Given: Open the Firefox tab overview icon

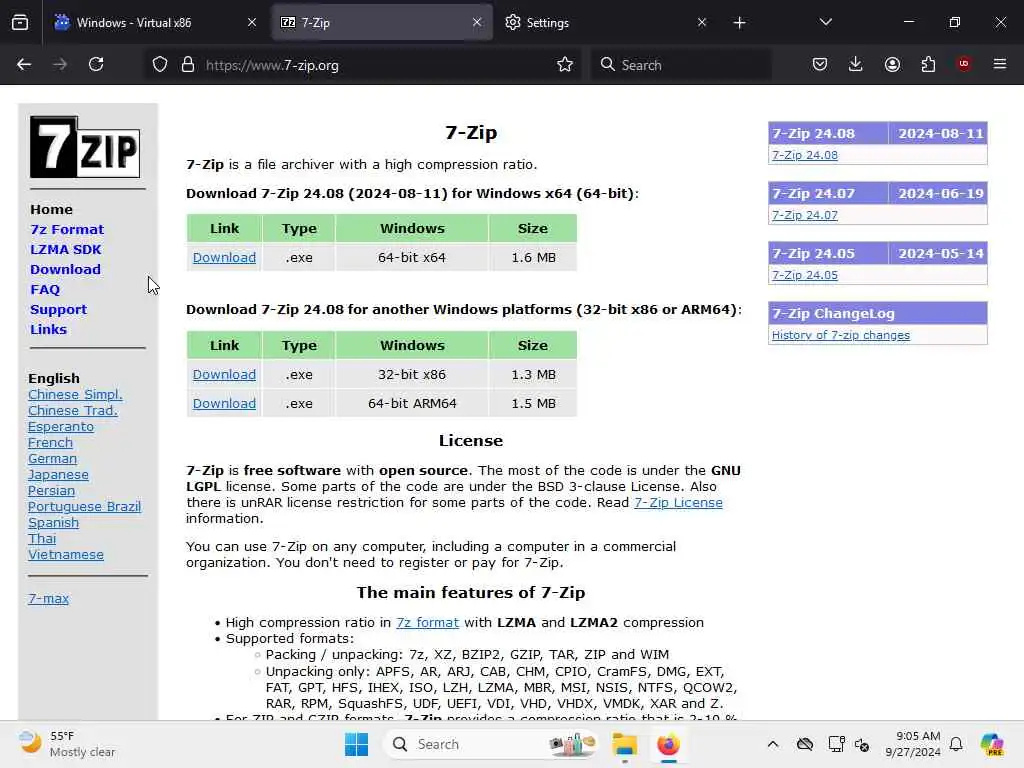Looking at the screenshot, I should pos(20,23).
